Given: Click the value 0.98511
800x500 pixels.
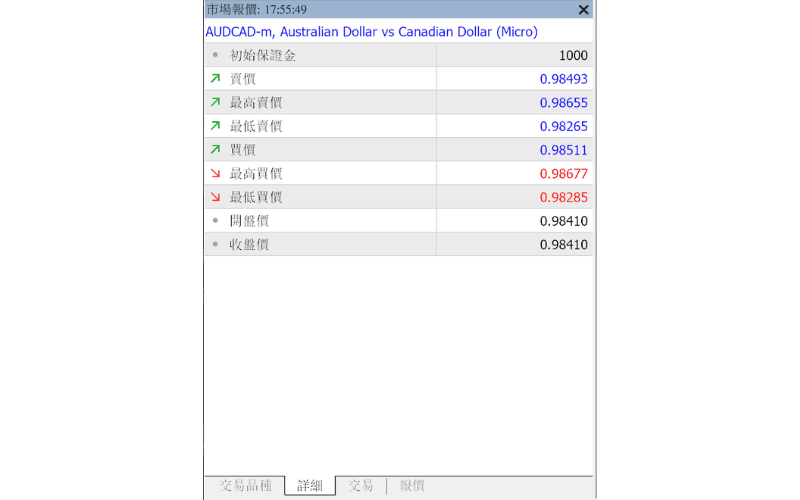Looking at the screenshot, I should (564, 150).
